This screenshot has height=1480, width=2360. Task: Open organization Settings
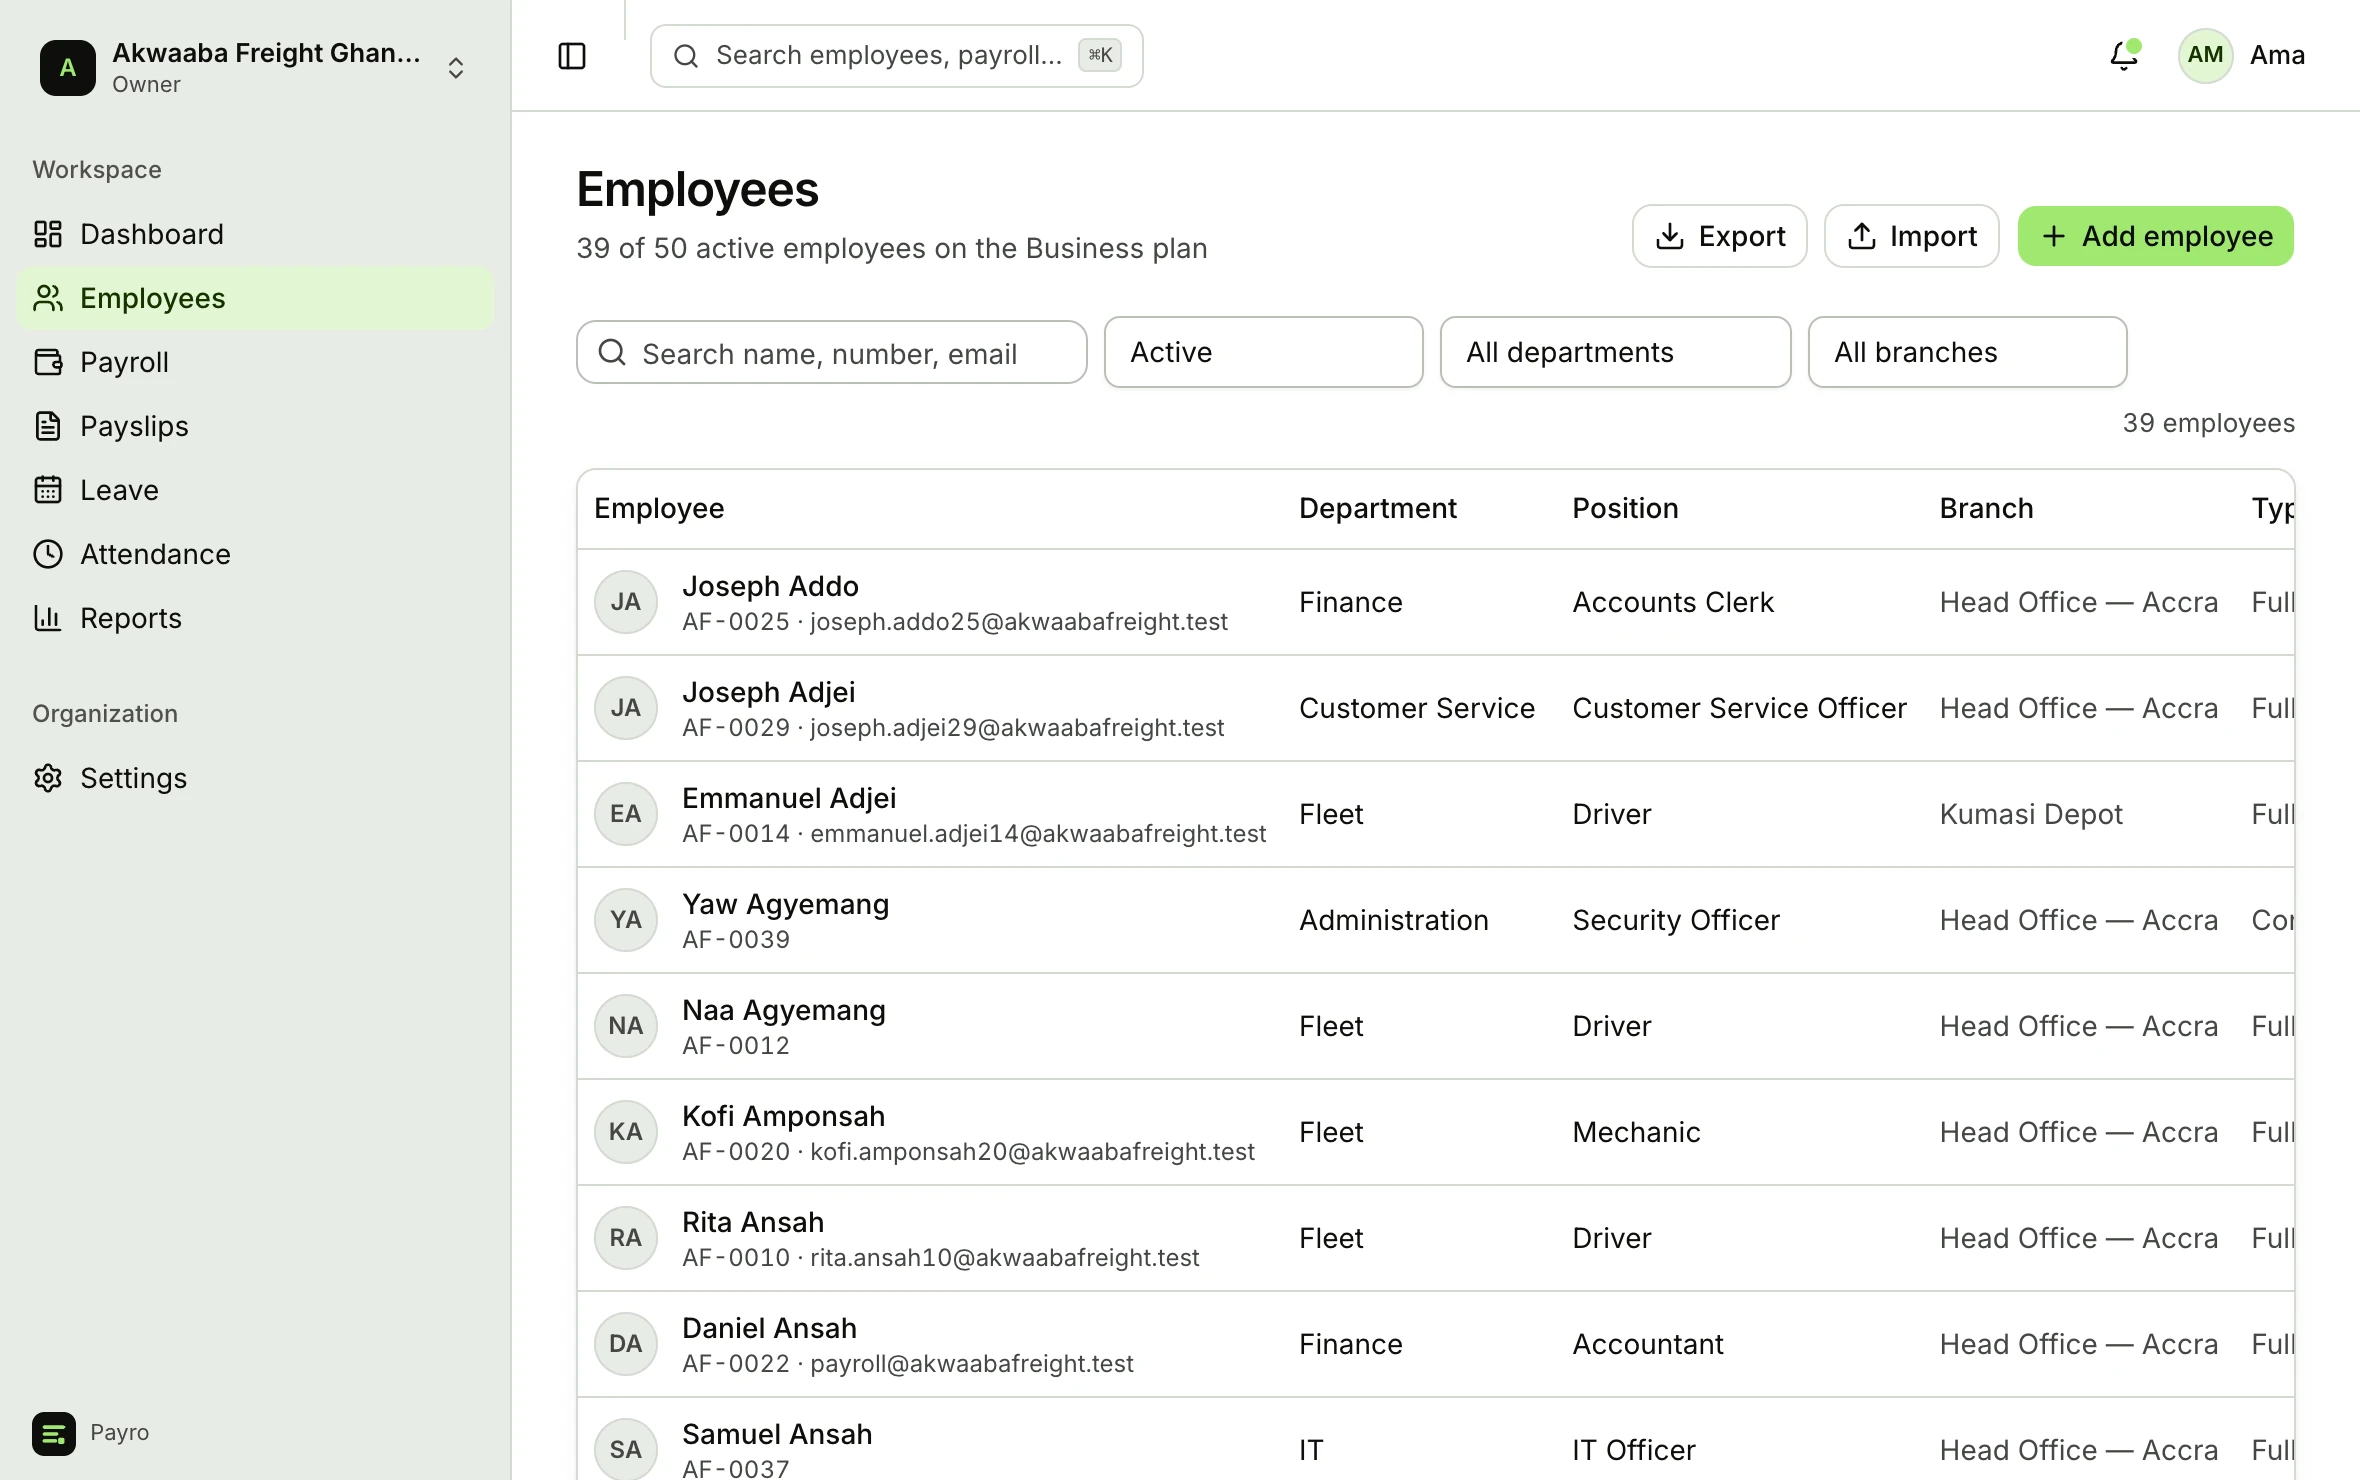255,778
